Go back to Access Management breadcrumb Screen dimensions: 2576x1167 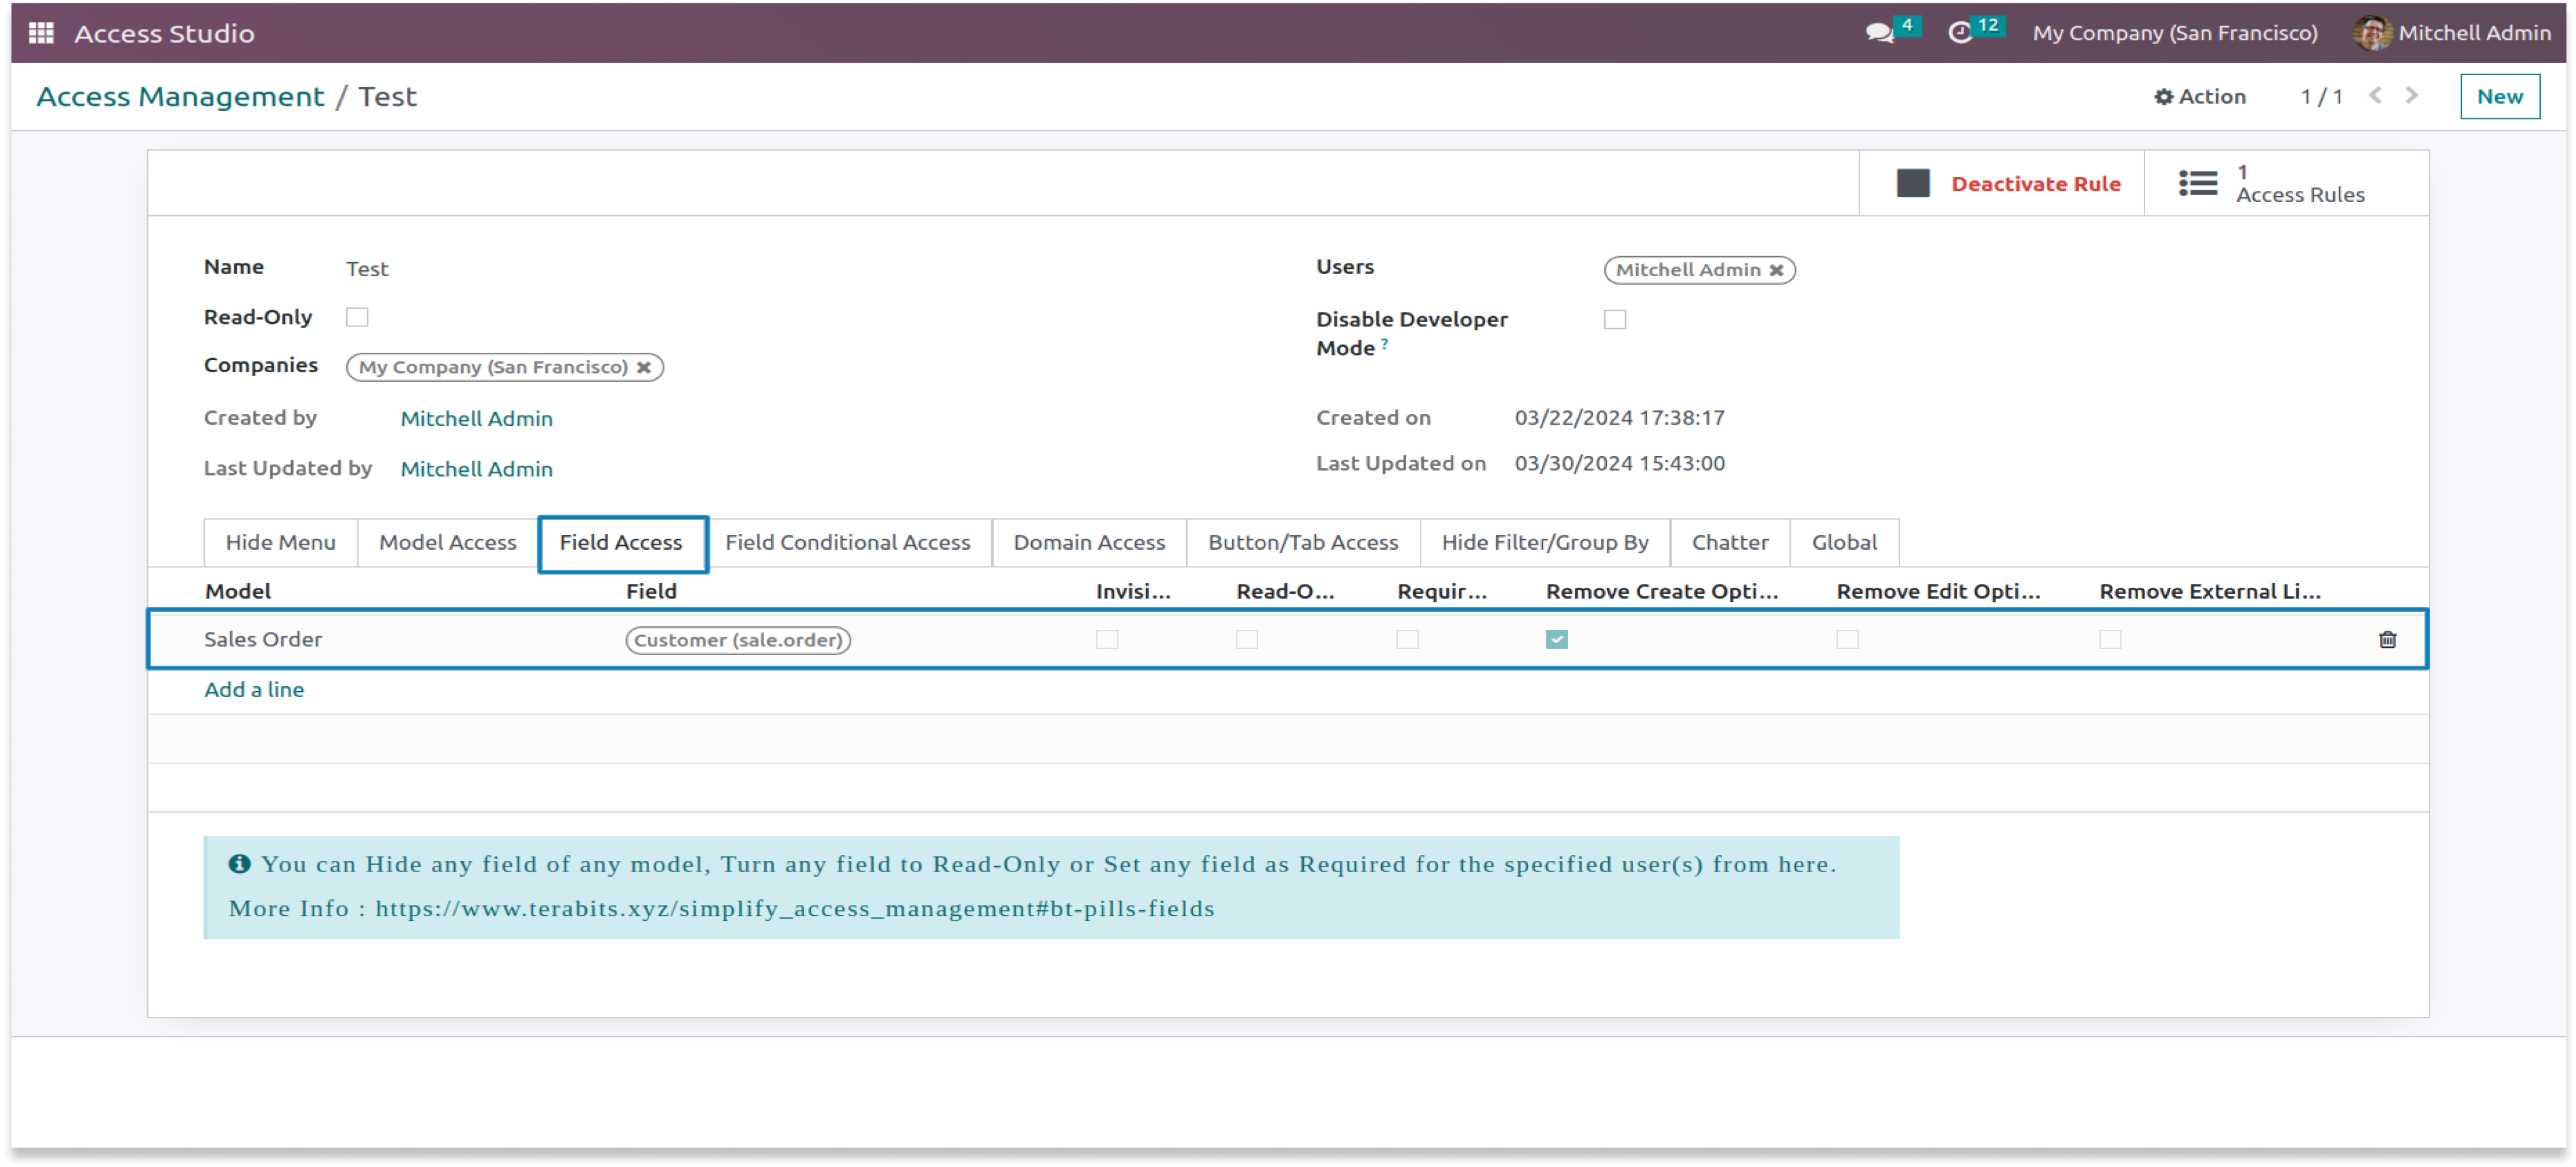pos(180,97)
